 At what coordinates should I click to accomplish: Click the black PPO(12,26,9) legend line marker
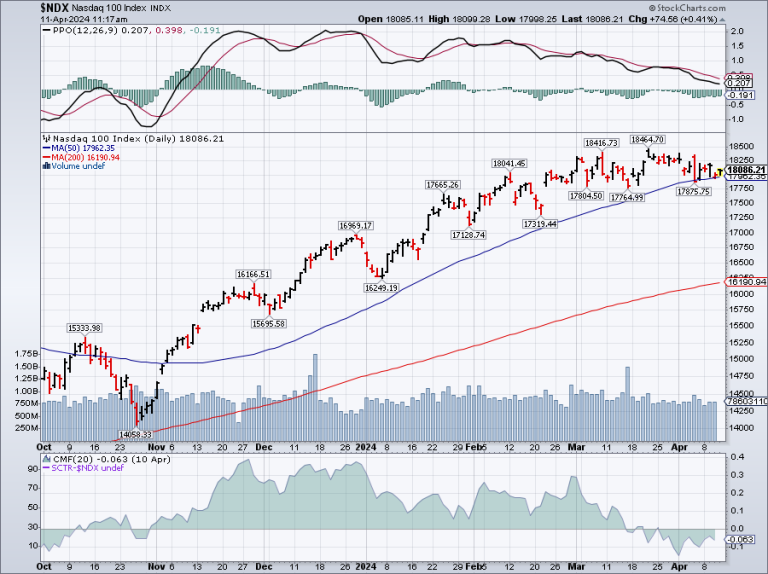coord(44,32)
